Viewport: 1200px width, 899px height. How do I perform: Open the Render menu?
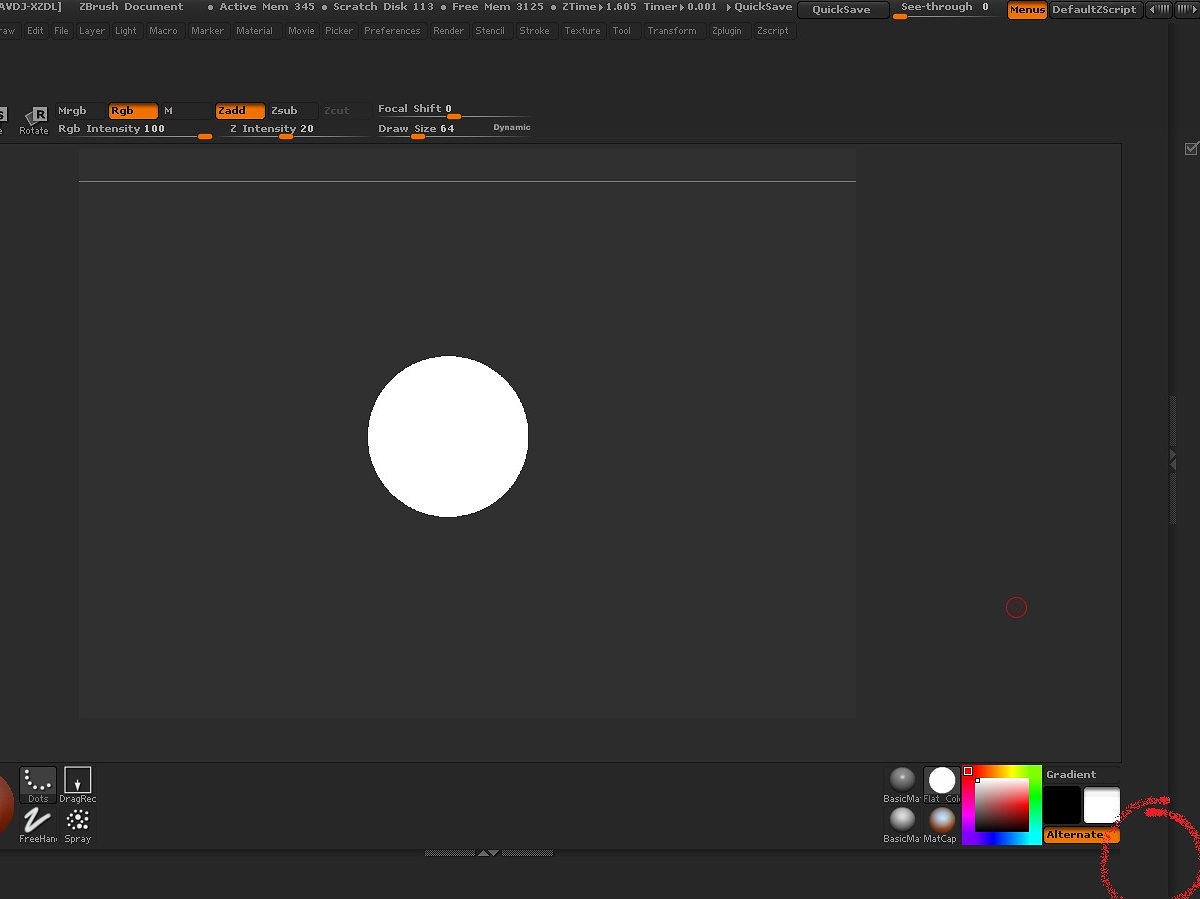[x=448, y=31]
